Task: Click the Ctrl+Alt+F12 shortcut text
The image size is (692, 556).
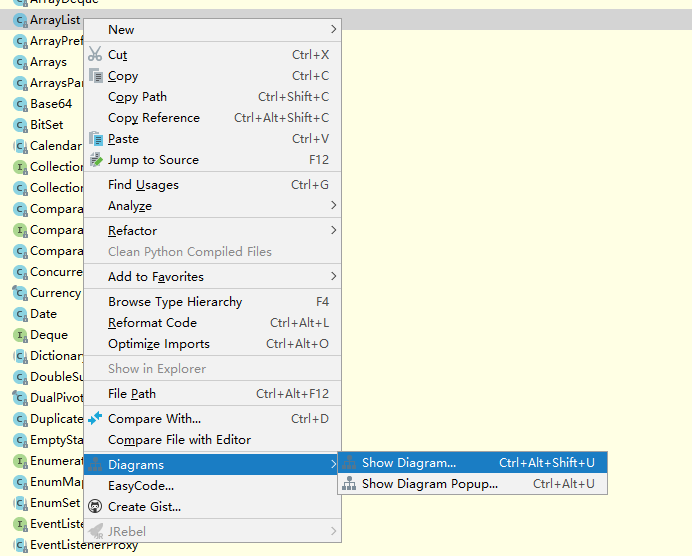Action: pyautogui.click(x=293, y=394)
